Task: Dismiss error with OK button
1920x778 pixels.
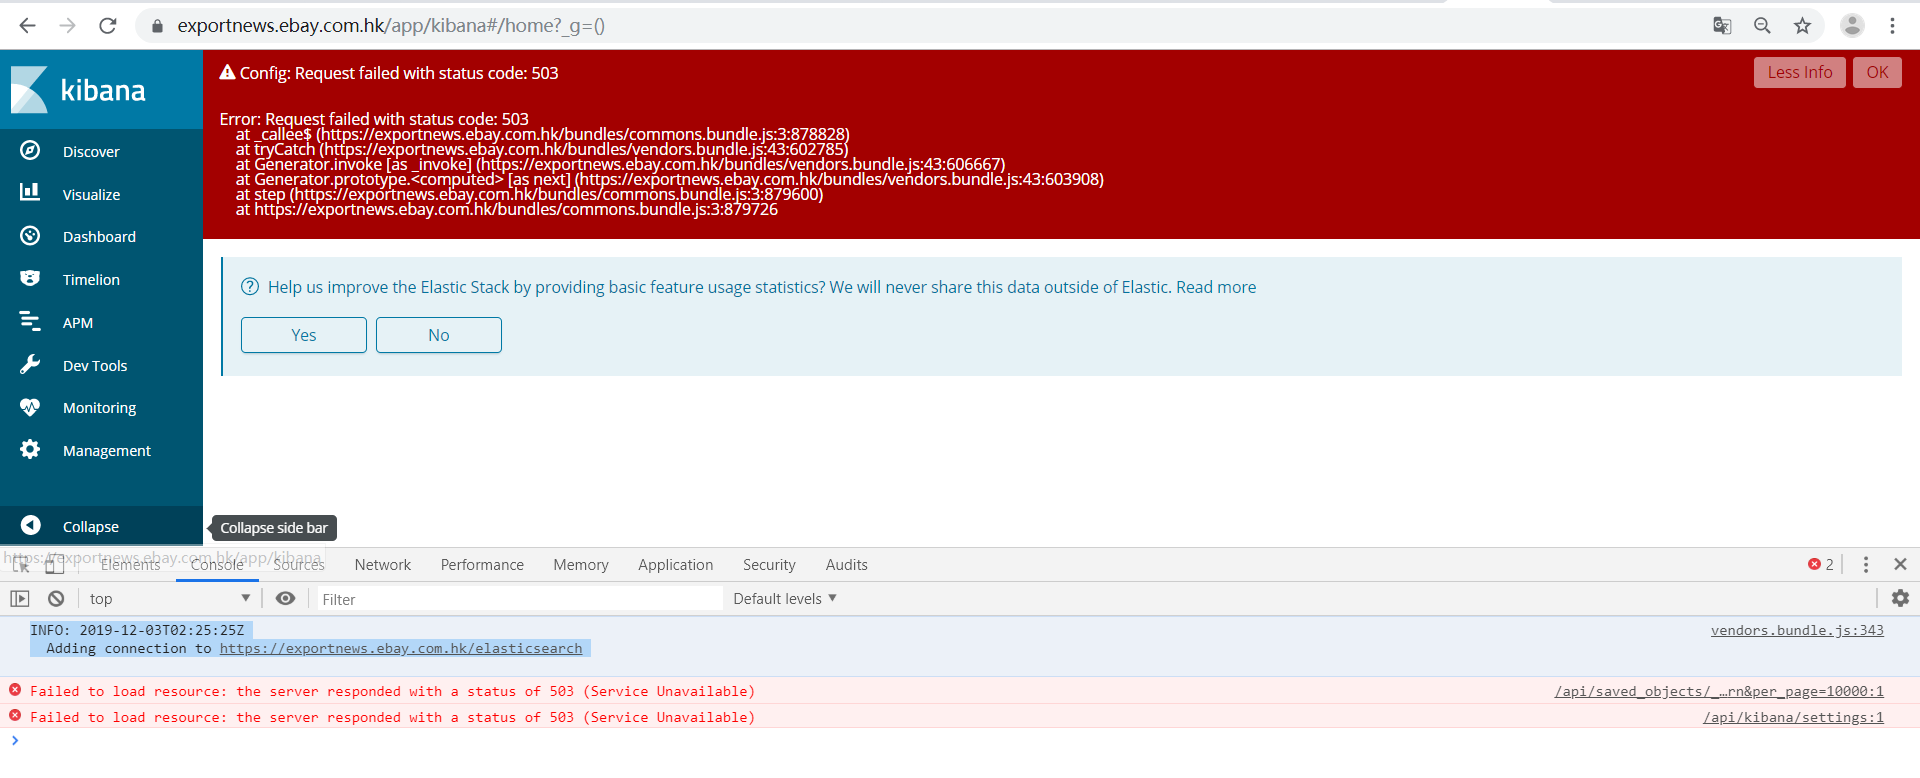Action: pyautogui.click(x=1877, y=72)
